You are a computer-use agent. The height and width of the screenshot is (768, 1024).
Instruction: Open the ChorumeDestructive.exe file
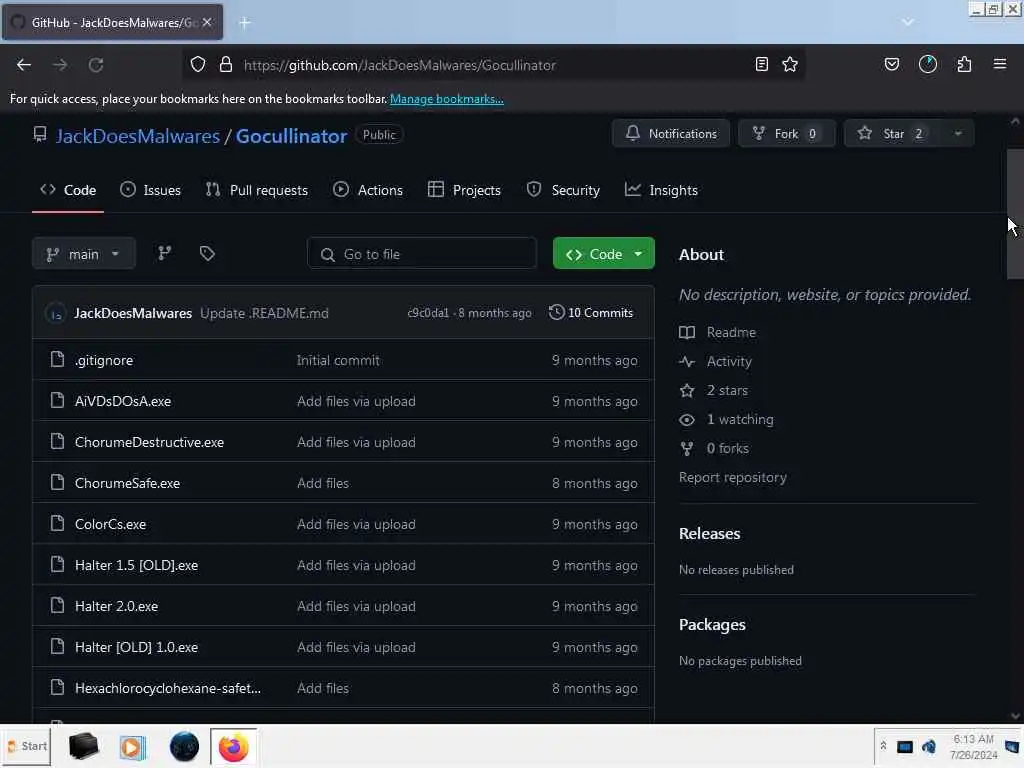click(x=149, y=442)
